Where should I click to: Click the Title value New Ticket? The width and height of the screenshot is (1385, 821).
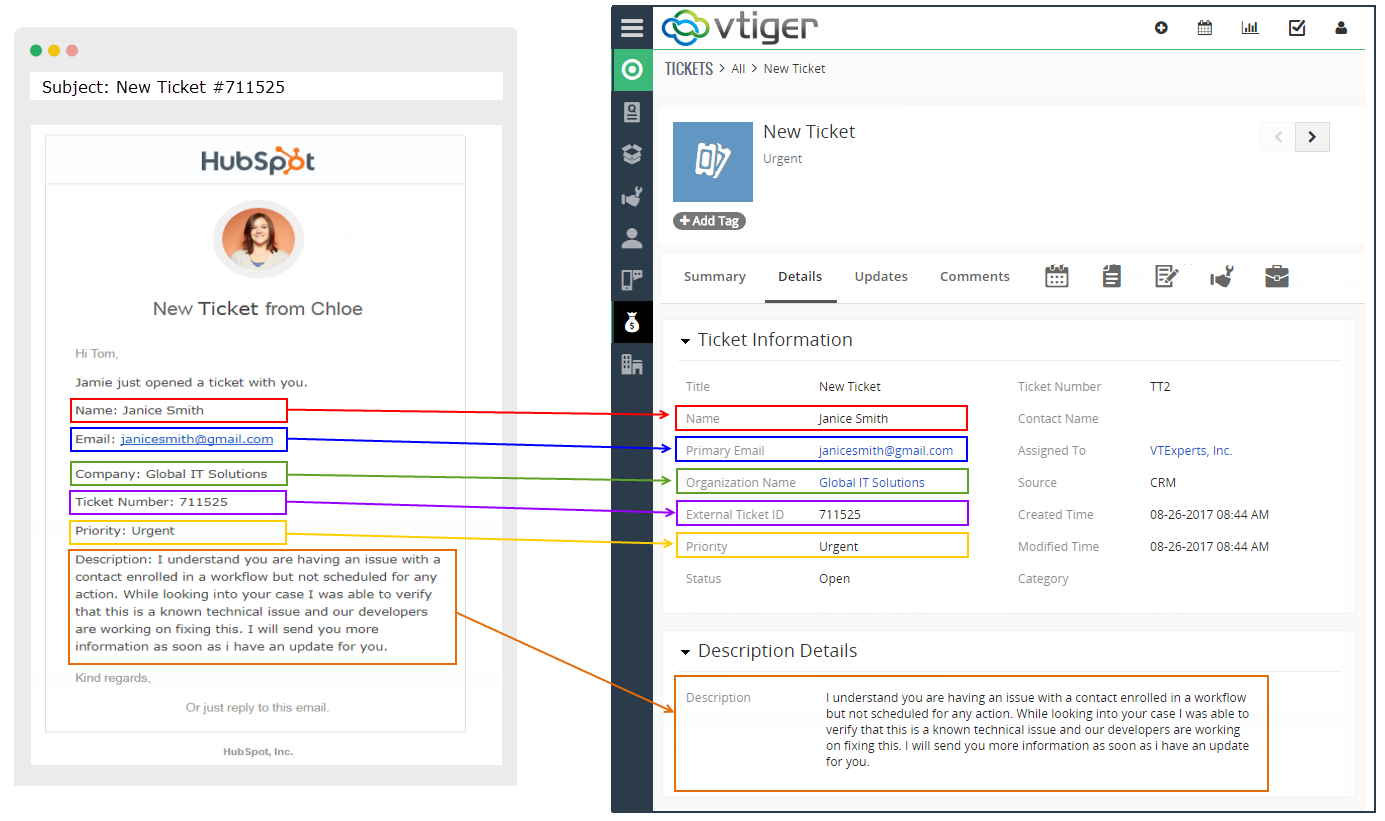click(850, 387)
